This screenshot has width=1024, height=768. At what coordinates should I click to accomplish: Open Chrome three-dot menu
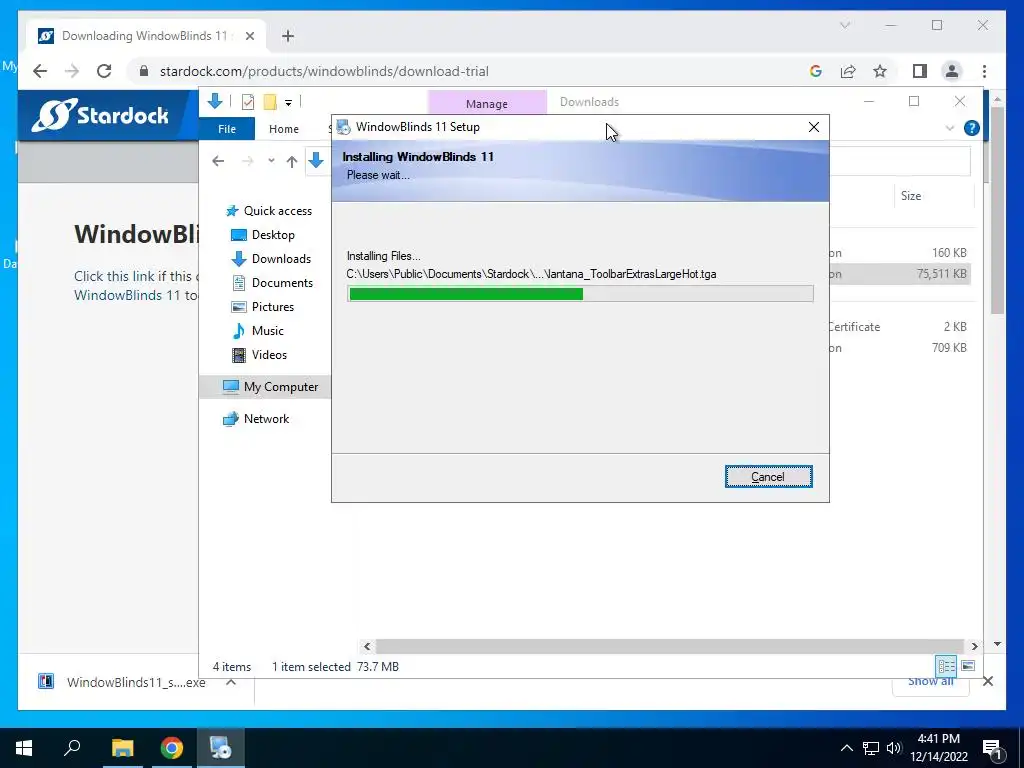pos(984,71)
